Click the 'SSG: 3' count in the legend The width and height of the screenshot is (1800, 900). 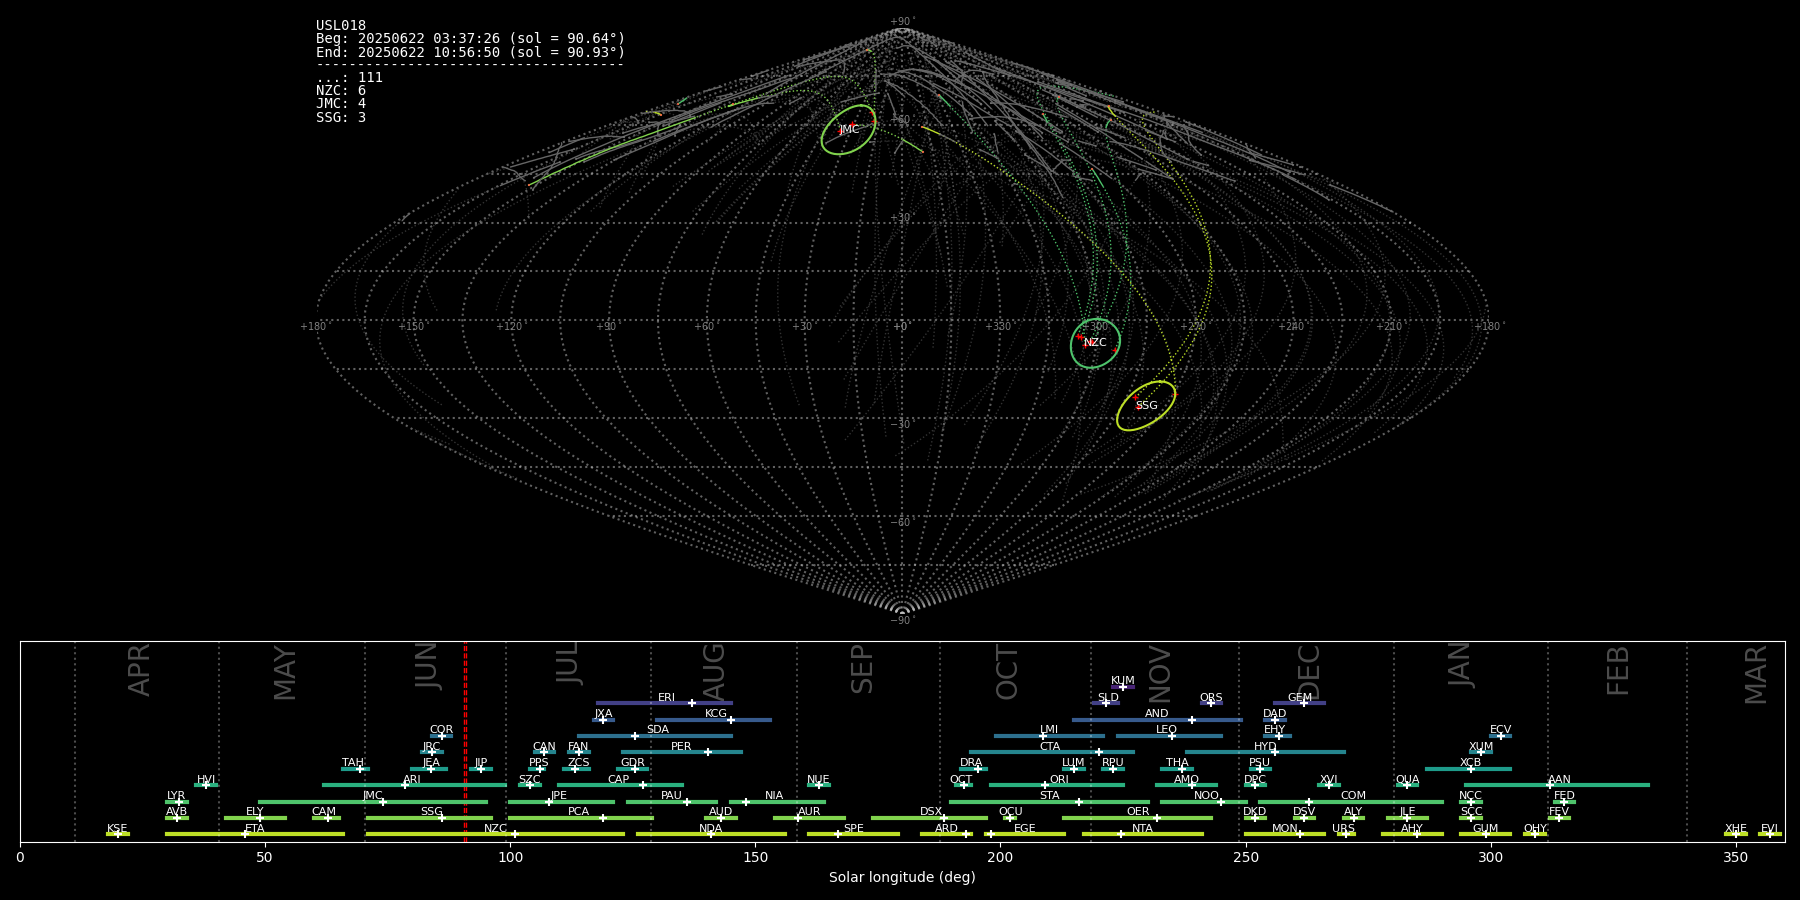(x=341, y=117)
